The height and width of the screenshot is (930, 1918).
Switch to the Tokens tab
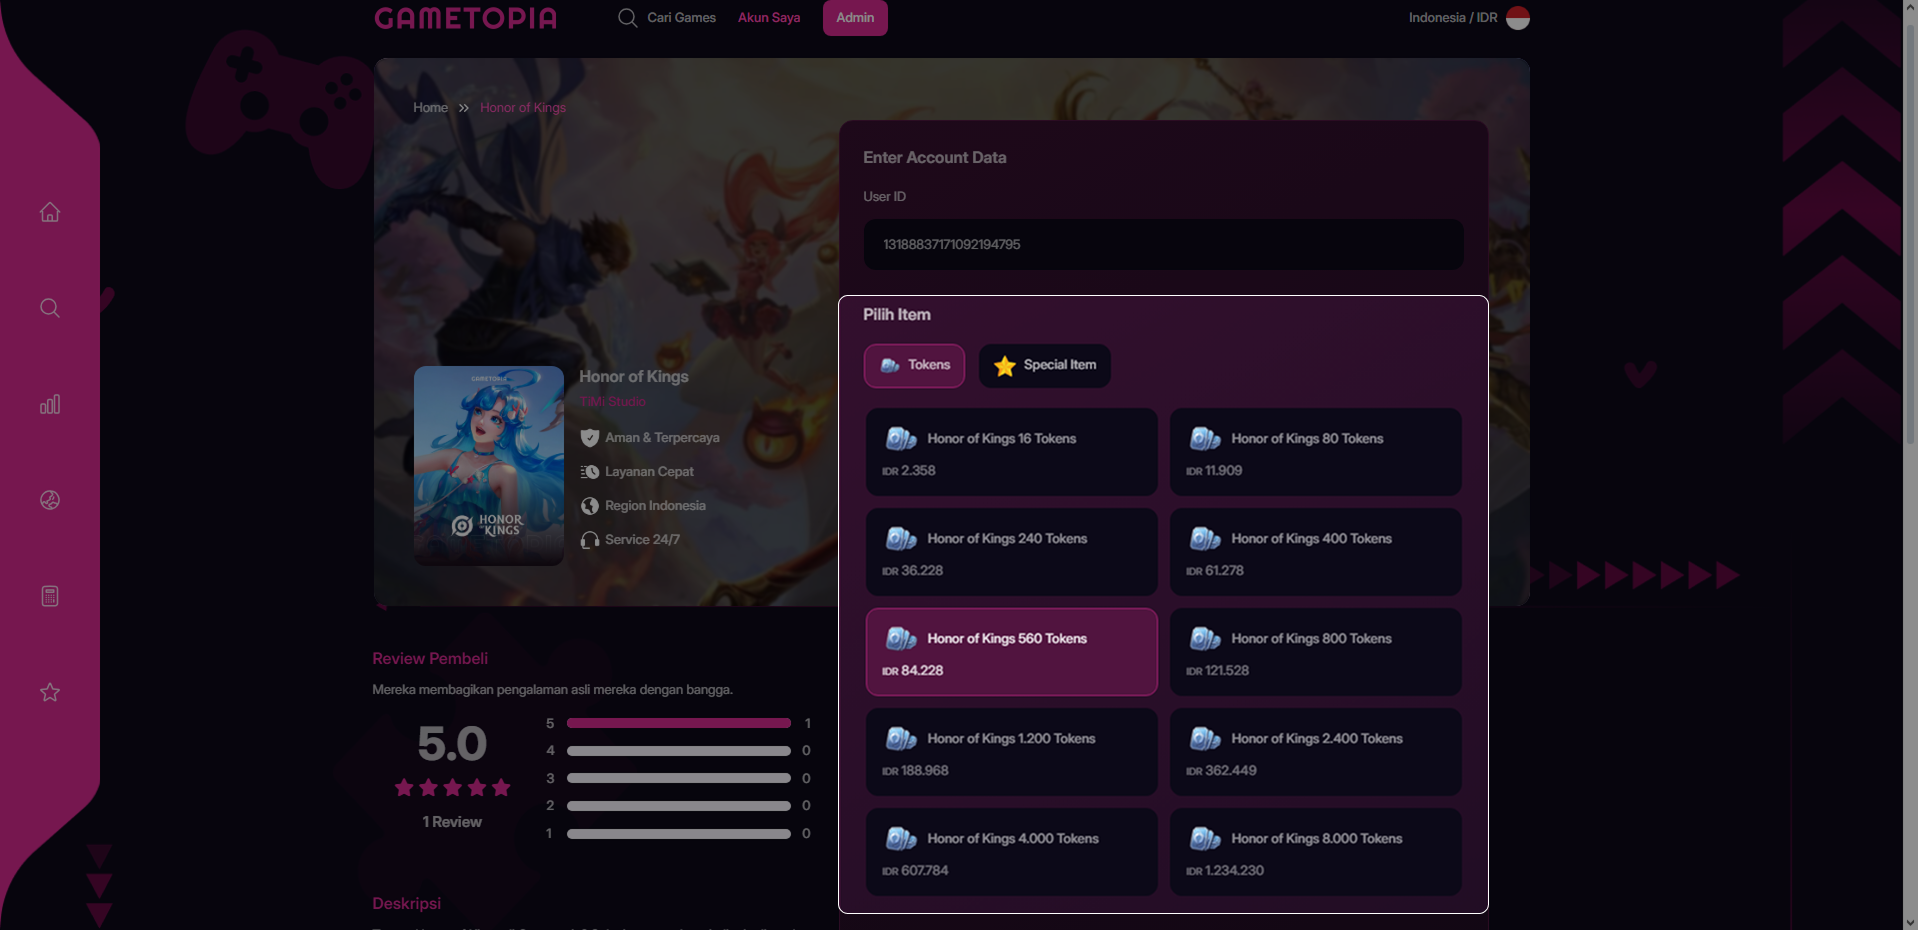point(914,366)
